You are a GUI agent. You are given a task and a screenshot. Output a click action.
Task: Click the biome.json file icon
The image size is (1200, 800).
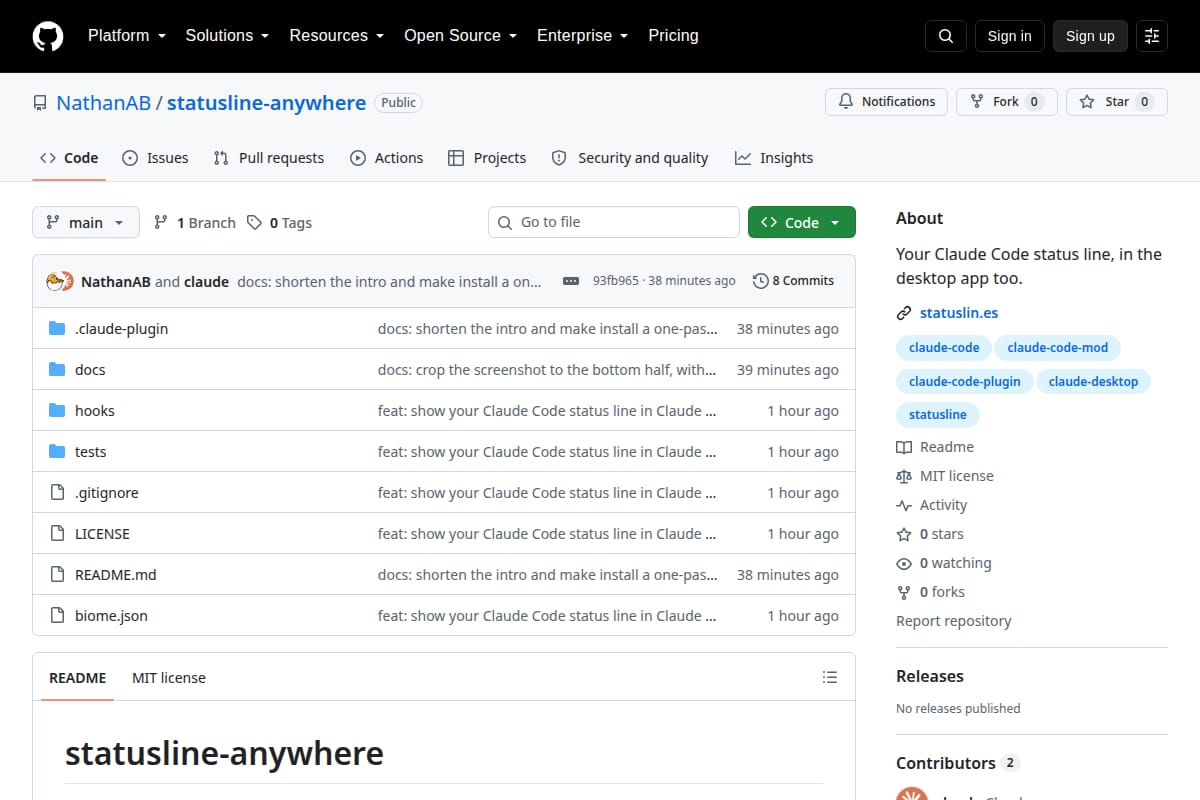coord(57,616)
